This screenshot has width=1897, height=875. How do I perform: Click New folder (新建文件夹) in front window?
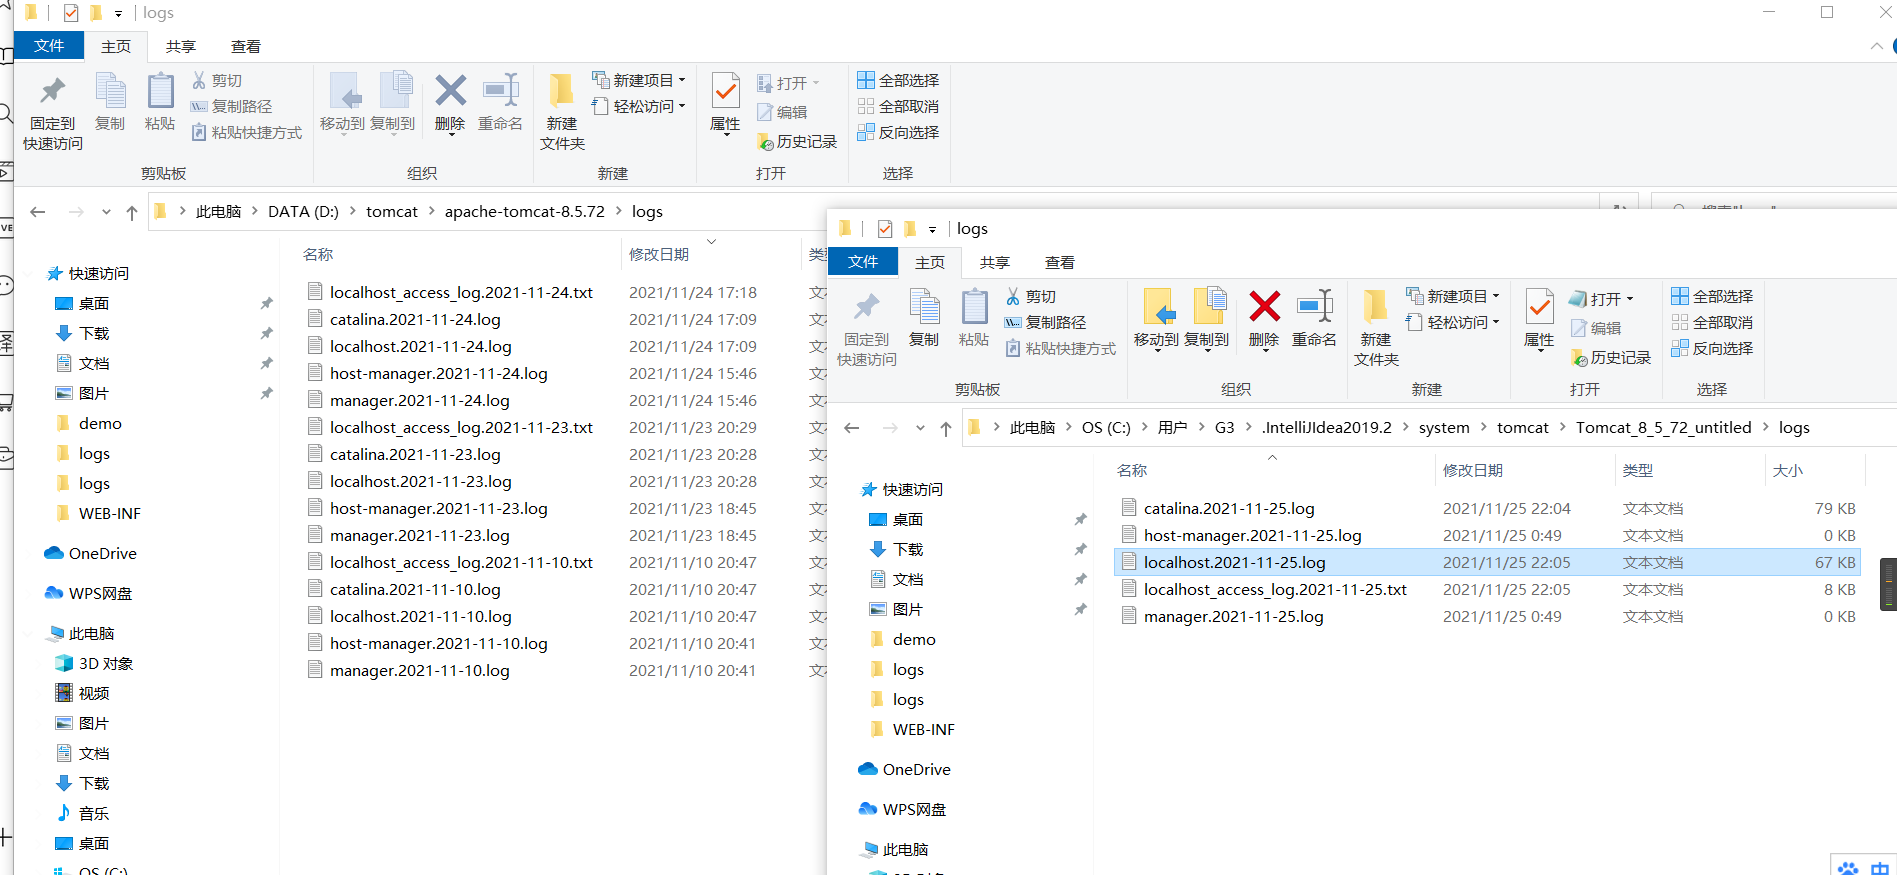point(1376,328)
